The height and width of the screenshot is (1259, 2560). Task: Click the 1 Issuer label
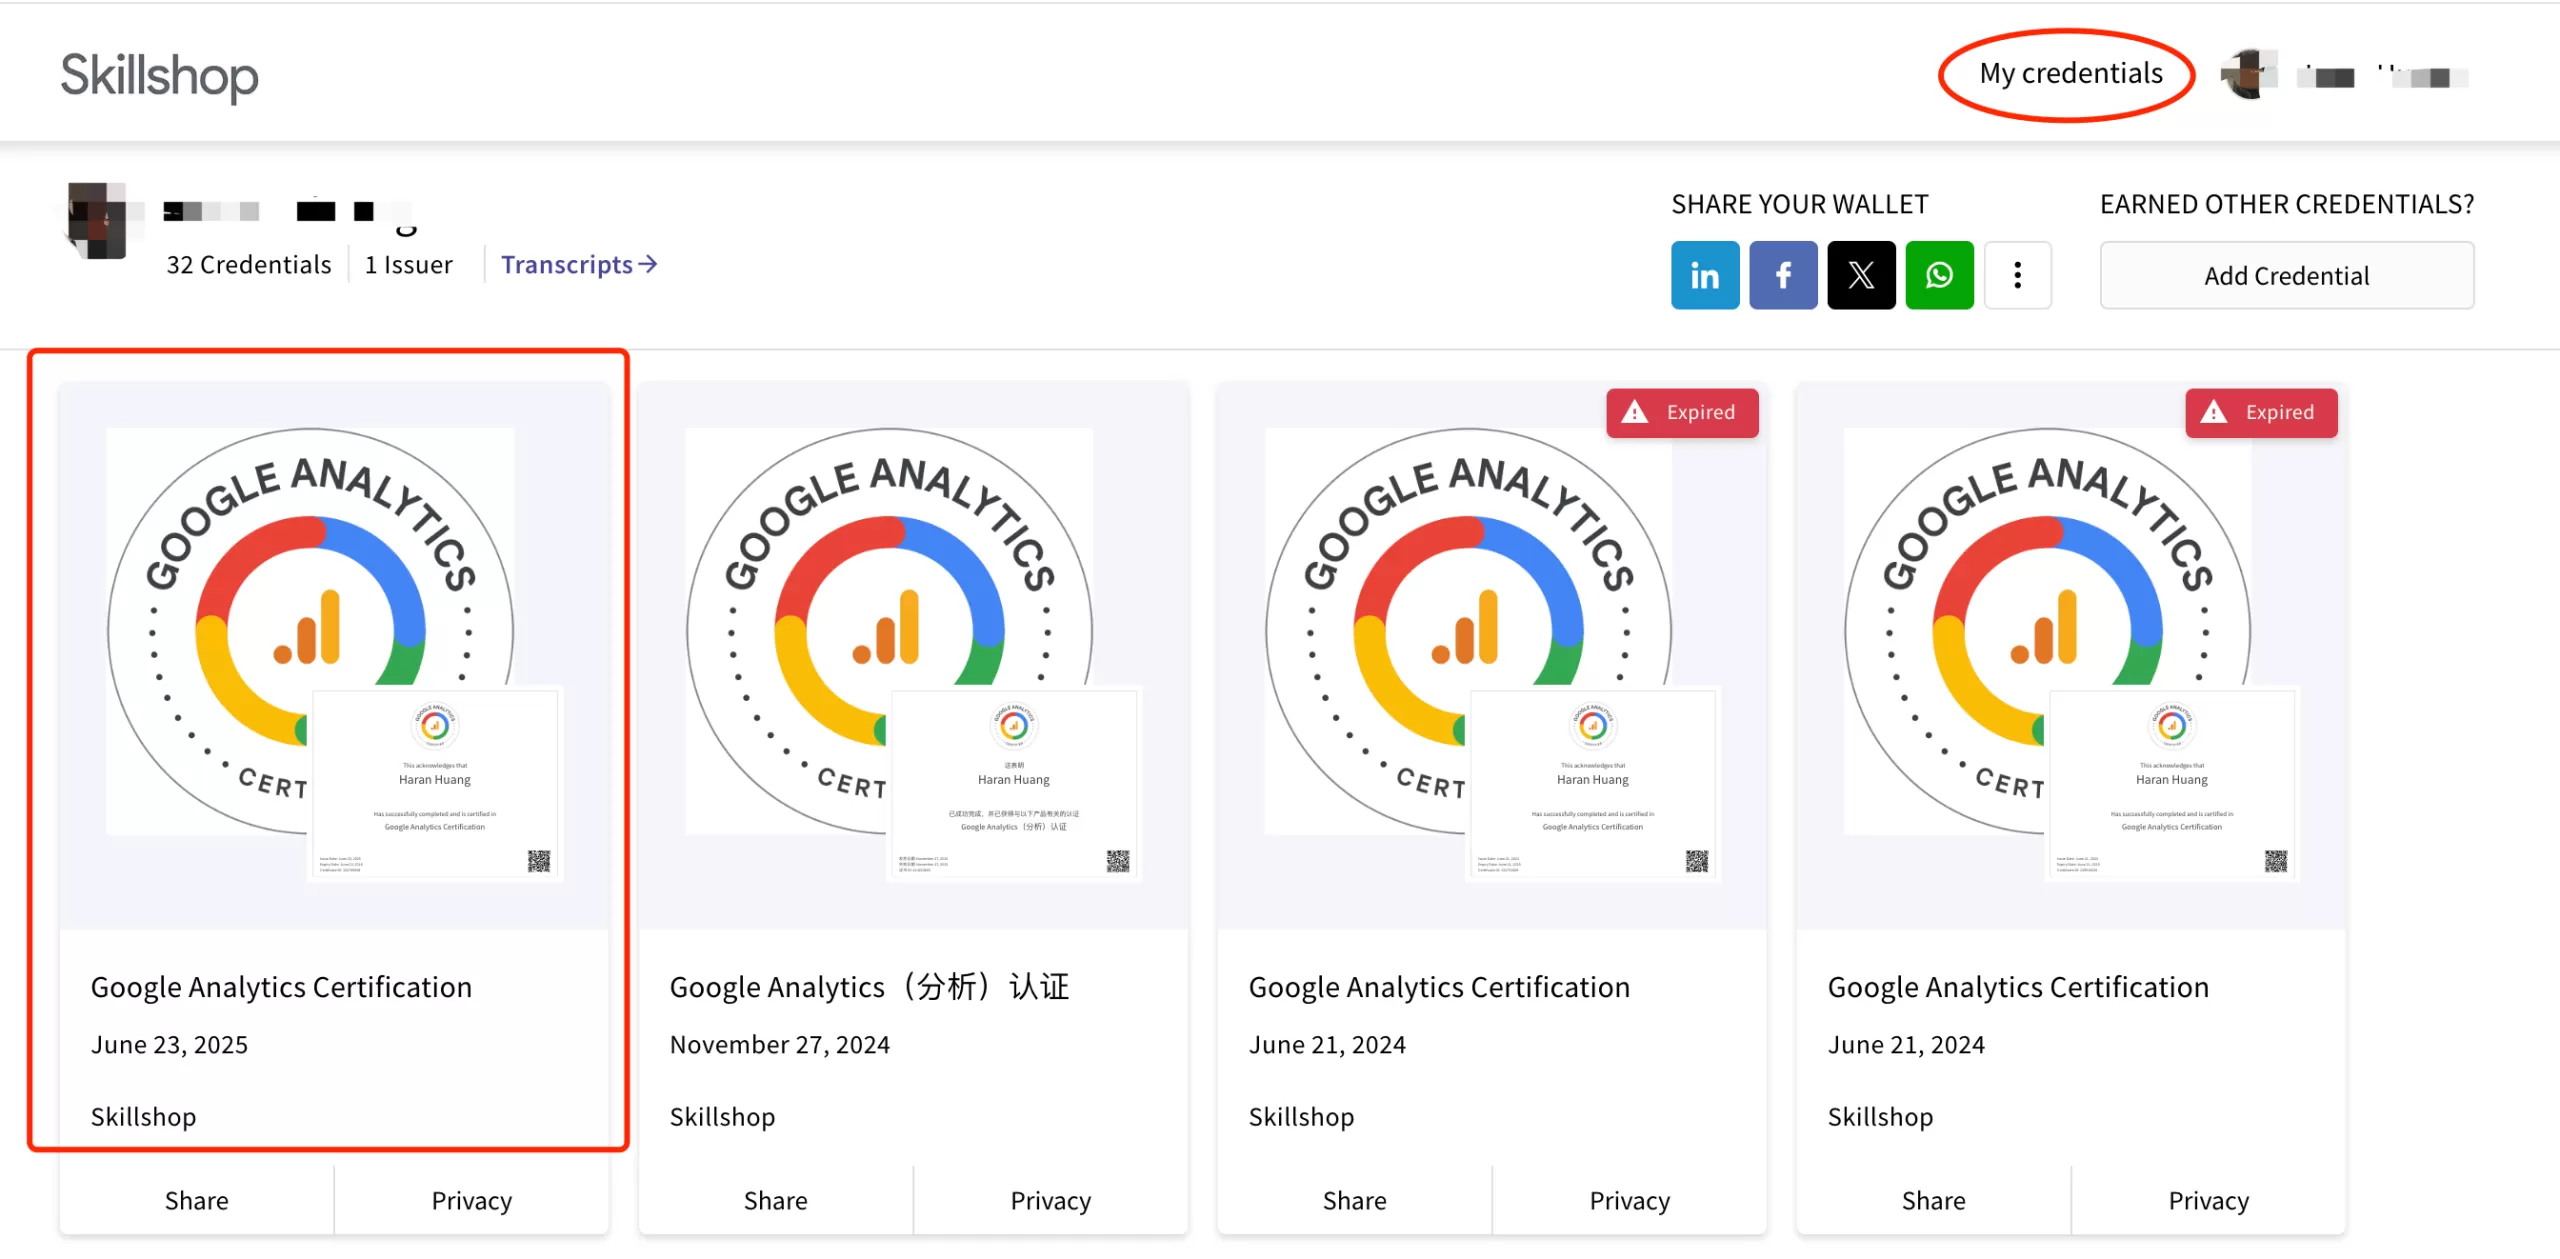[408, 264]
